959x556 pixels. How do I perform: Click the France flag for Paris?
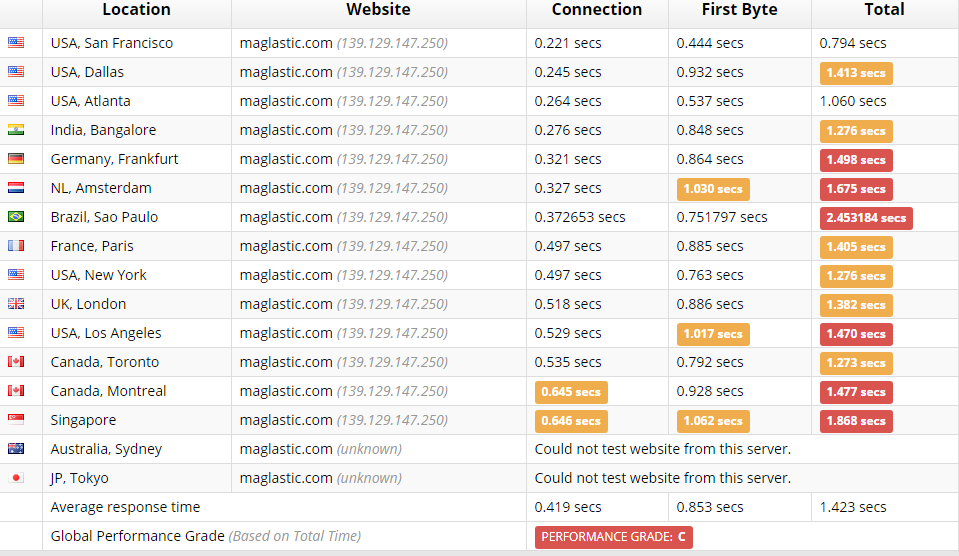coord(16,245)
